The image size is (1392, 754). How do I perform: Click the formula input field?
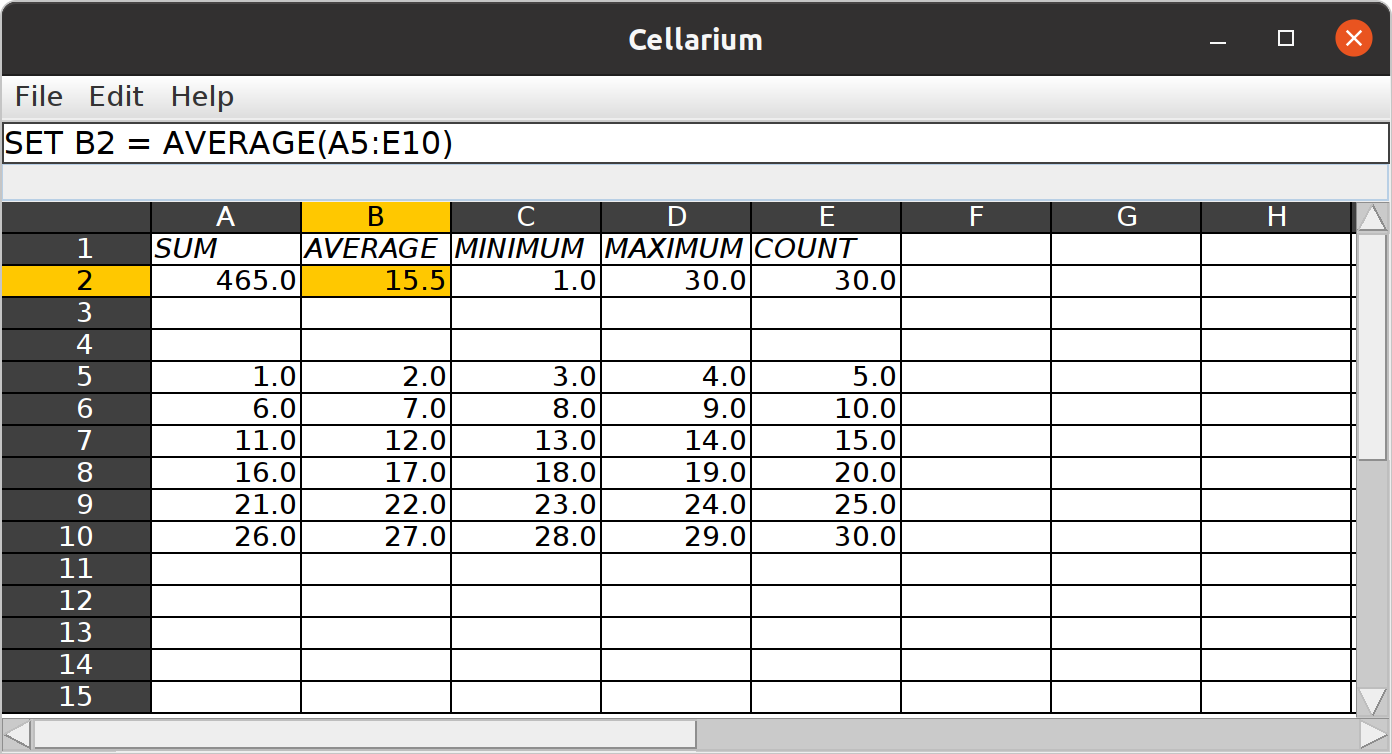tap(695, 144)
